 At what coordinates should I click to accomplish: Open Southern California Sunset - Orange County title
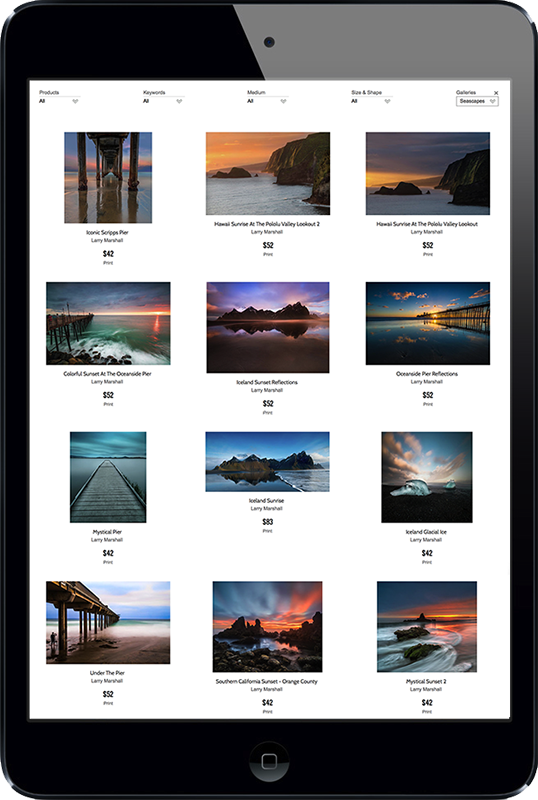click(x=266, y=682)
